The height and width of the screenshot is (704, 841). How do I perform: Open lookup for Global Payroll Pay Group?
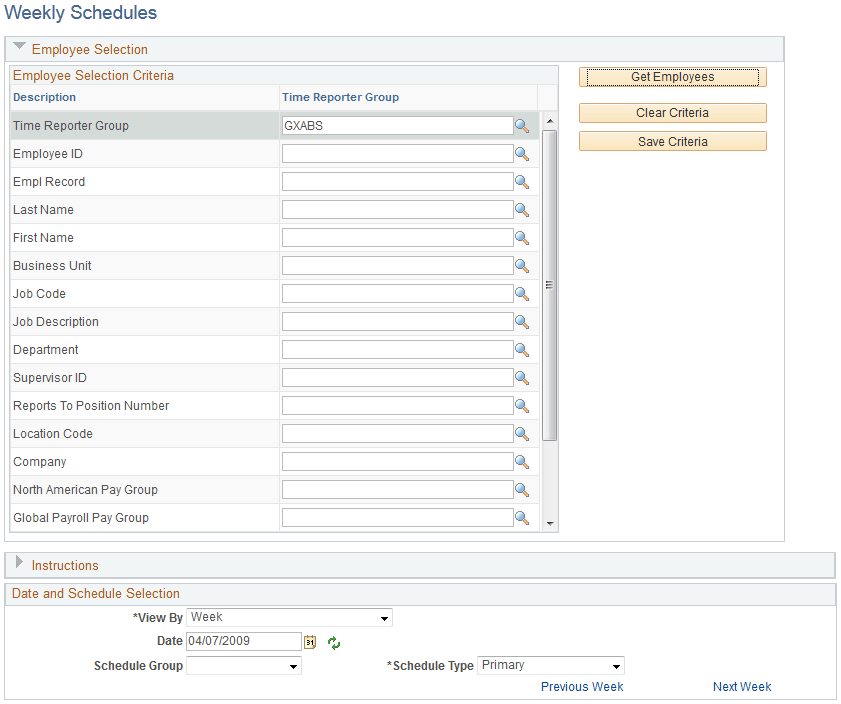coord(522,517)
